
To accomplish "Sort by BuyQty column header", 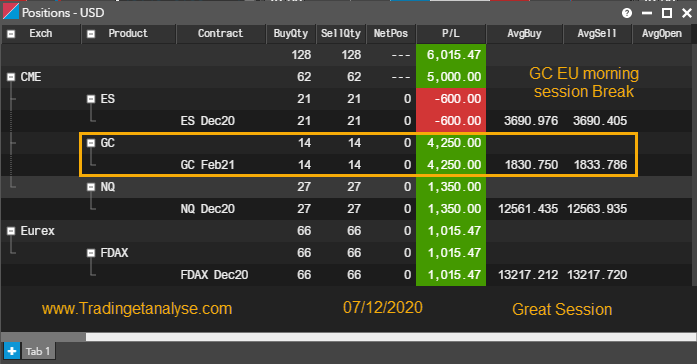I will point(291,34).
